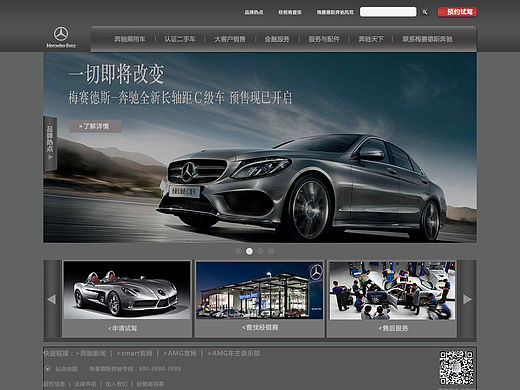Viewport: 520px width, 390px height.
Task: Select the fourth carousel dot
Action: click(x=271, y=251)
